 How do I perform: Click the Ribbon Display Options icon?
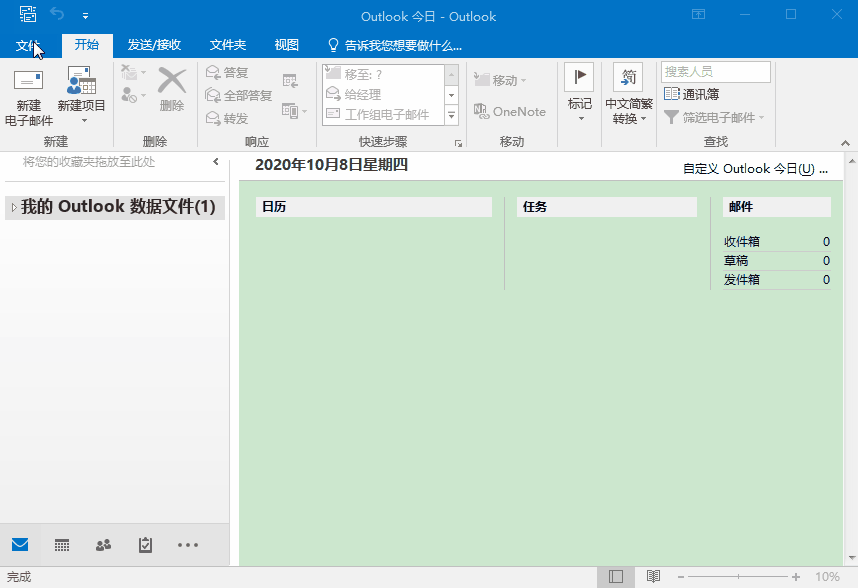pyautogui.click(x=699, y=15)
